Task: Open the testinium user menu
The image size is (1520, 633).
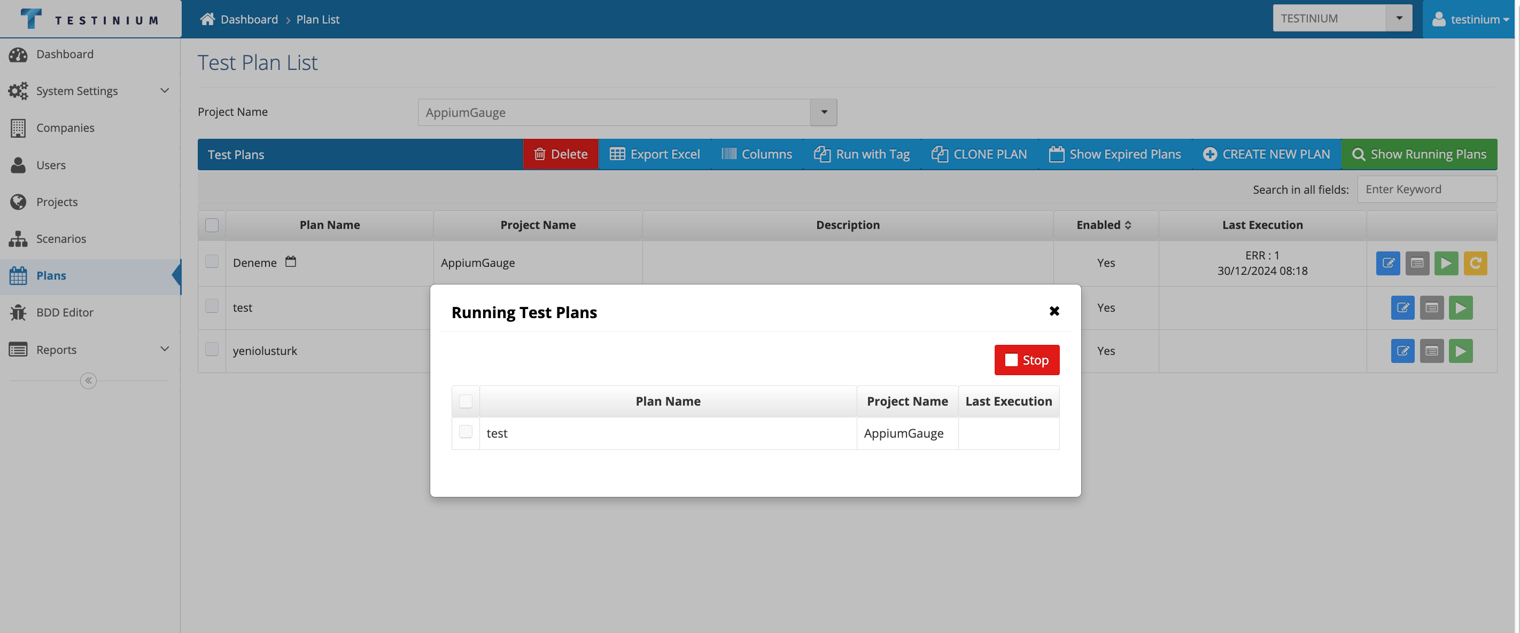Action: (x=1470, y=19)
